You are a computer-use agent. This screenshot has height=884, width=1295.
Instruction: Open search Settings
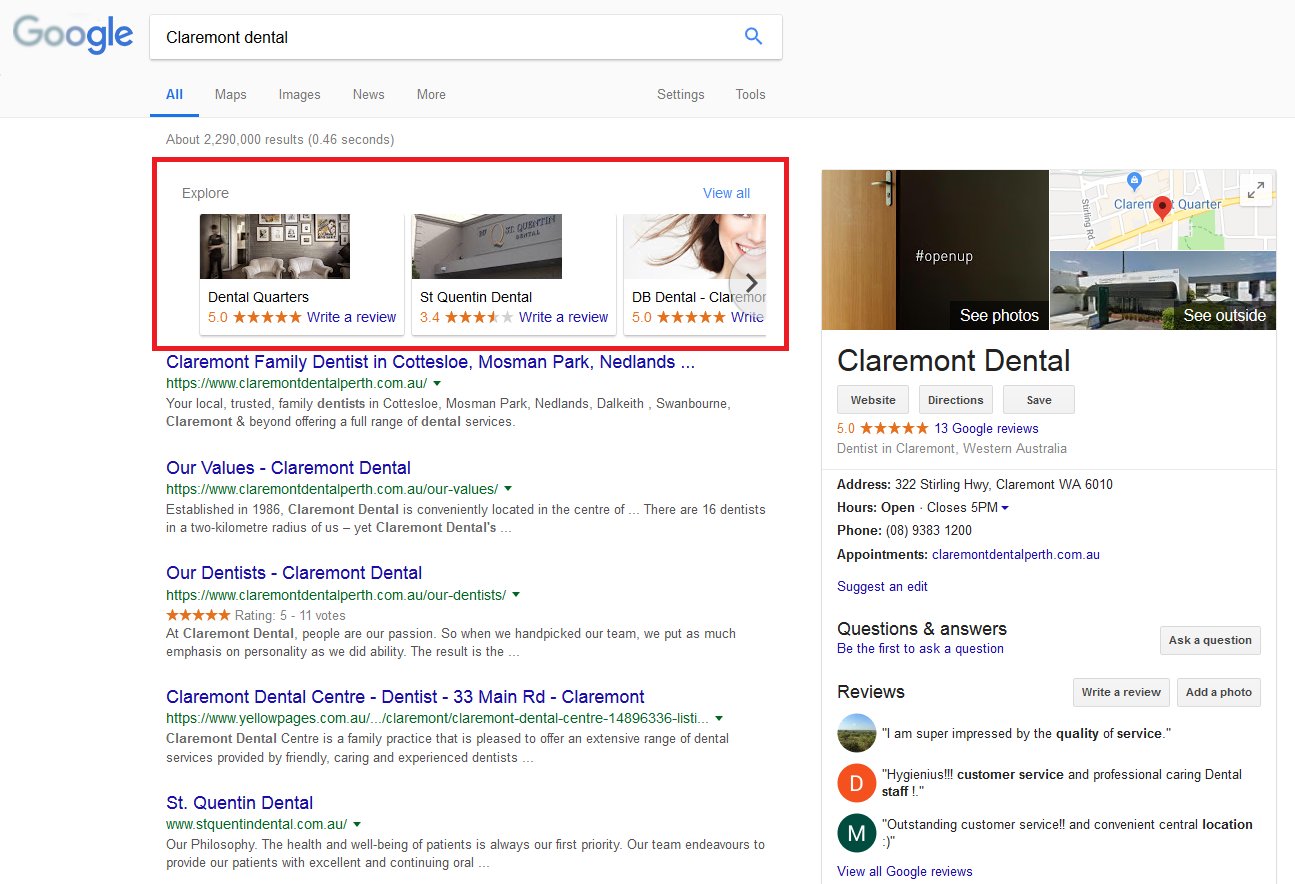[680, 94]
